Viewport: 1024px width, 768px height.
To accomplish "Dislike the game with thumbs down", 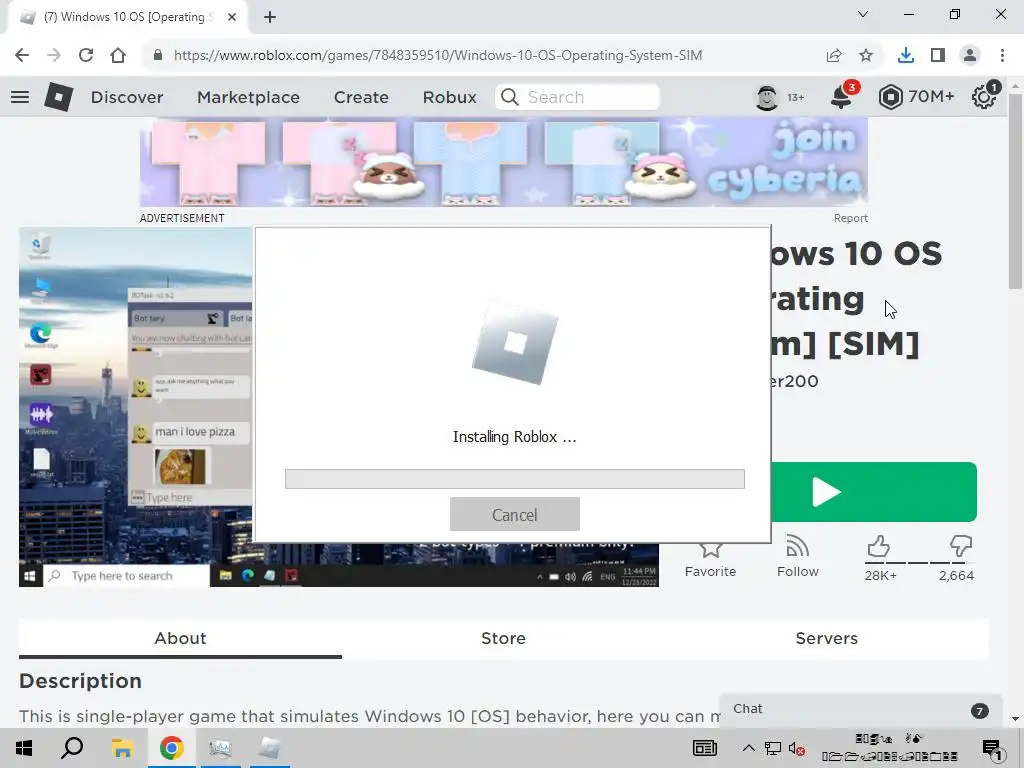I will pos(960,547).
